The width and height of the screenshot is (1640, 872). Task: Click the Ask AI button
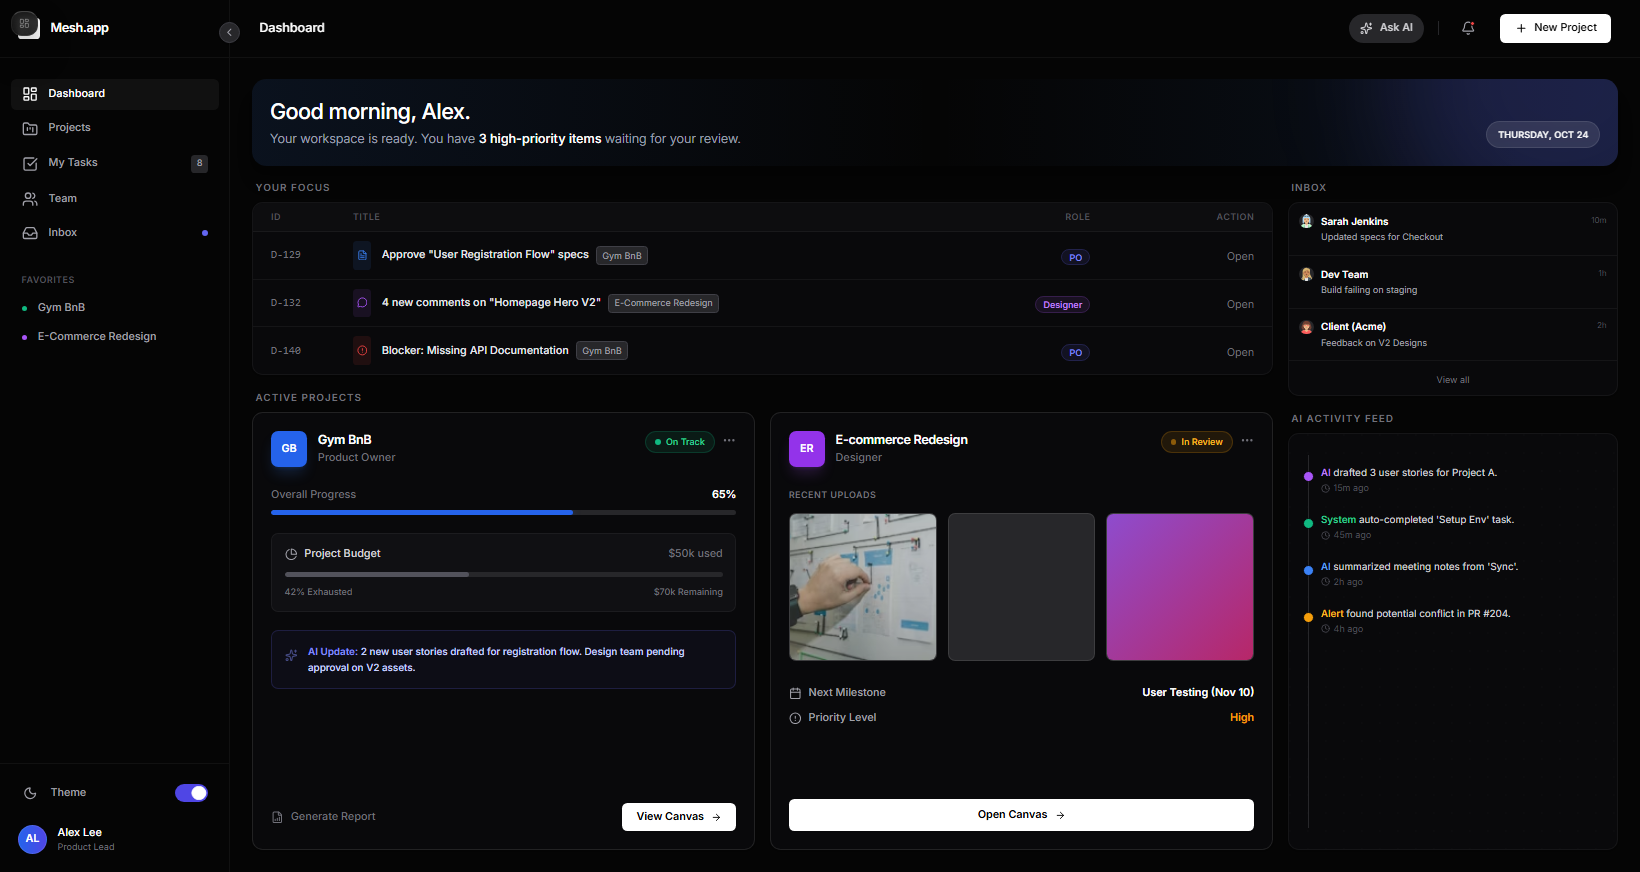[x=1386, y=28]
